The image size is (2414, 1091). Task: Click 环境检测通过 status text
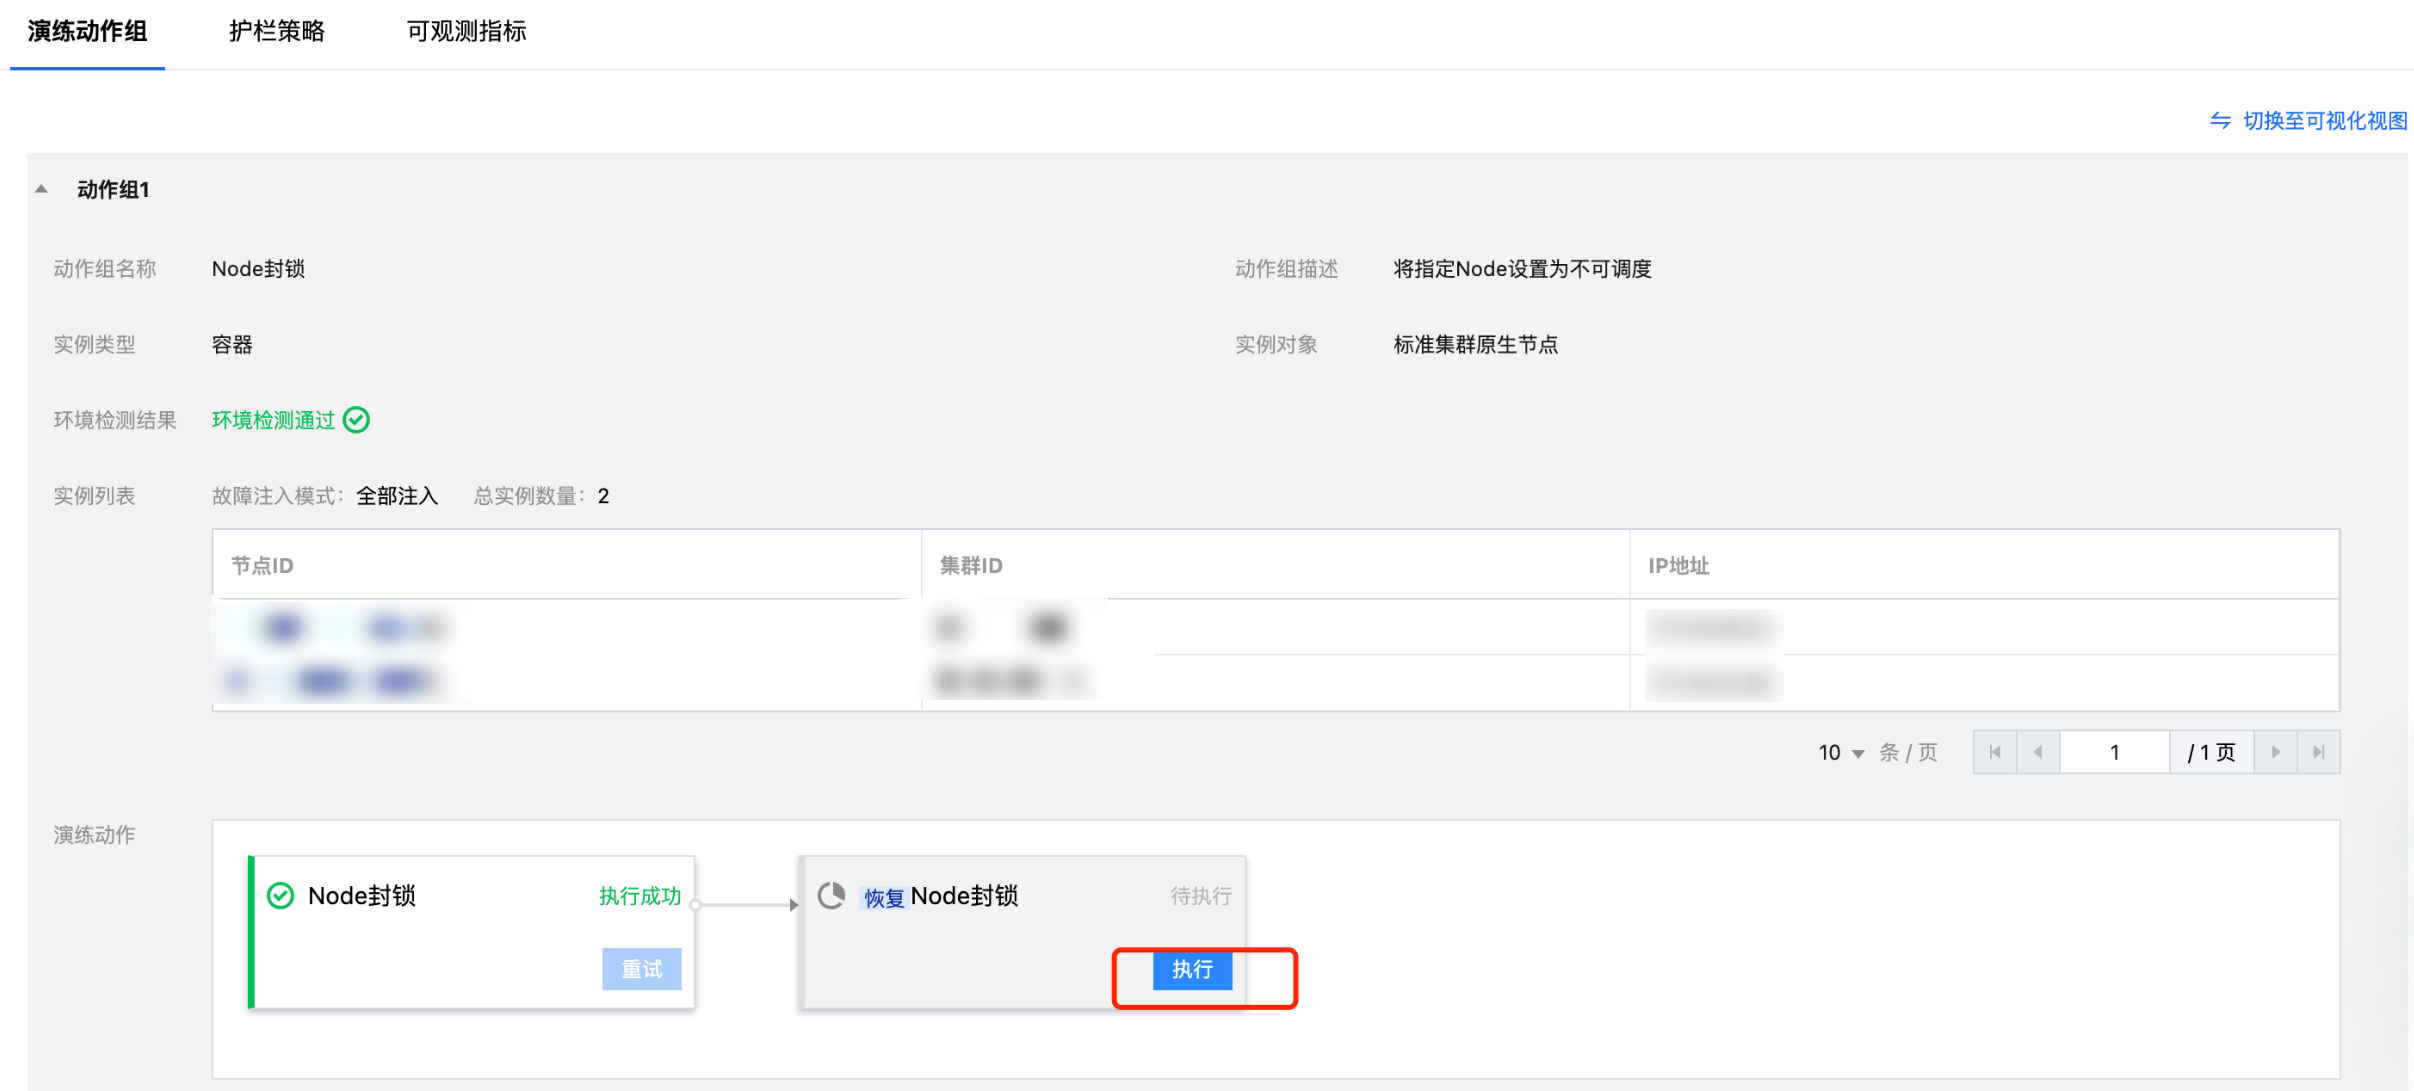click(x=273, y=420)
